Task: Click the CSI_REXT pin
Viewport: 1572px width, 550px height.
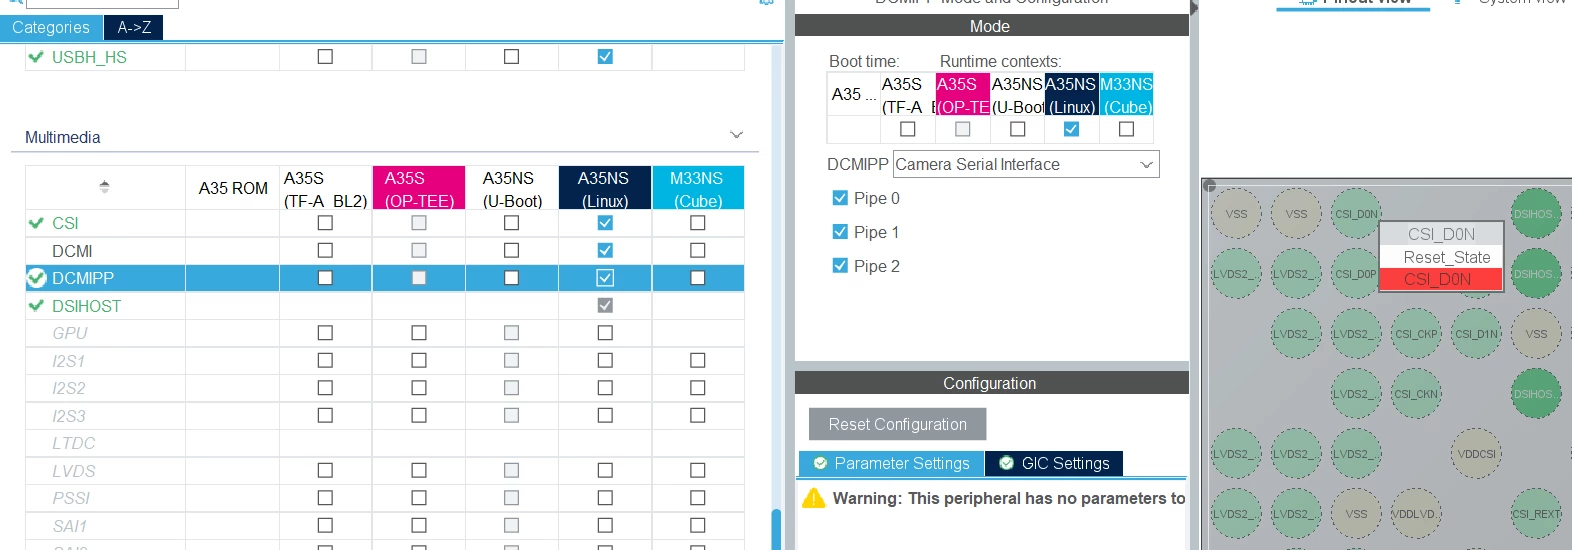Action: (x=1536, y=514)
